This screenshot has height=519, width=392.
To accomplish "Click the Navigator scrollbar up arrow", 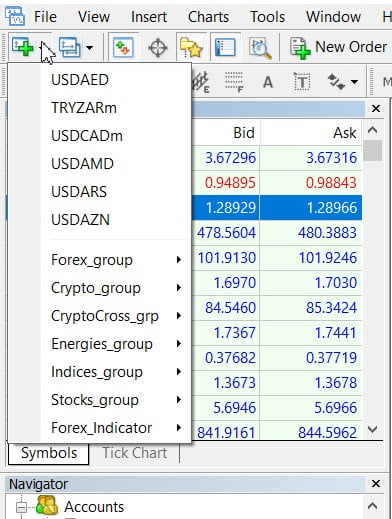I will pos(372,506).
